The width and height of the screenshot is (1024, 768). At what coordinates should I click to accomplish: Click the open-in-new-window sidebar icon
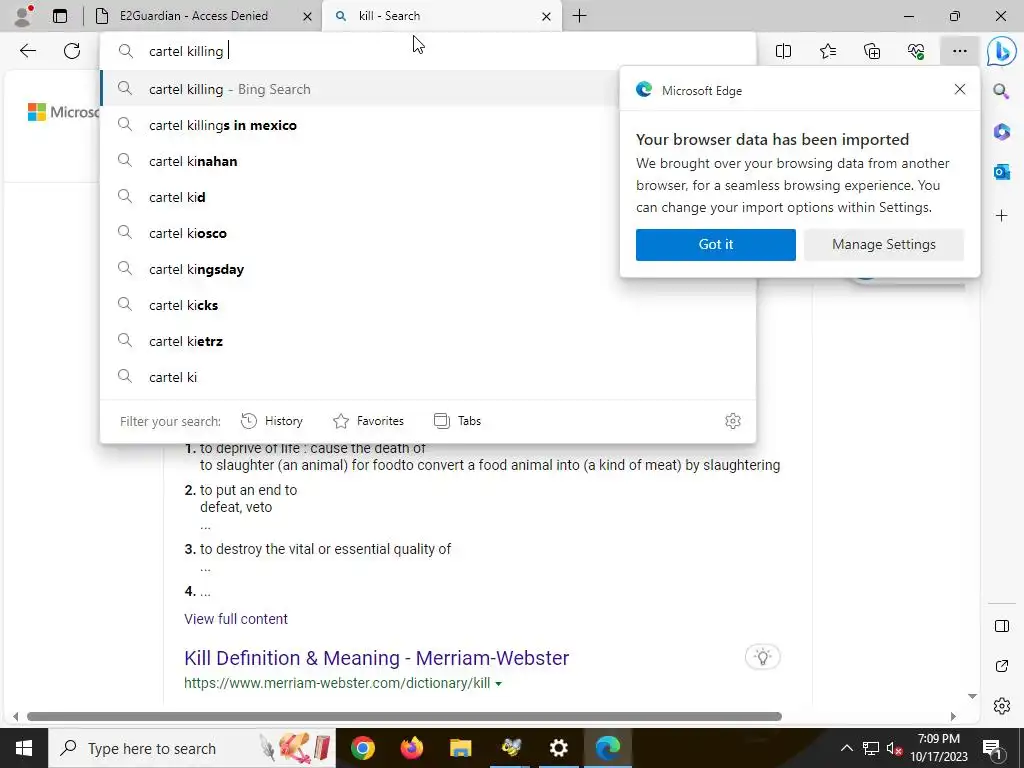click(x=1001, y=666)
